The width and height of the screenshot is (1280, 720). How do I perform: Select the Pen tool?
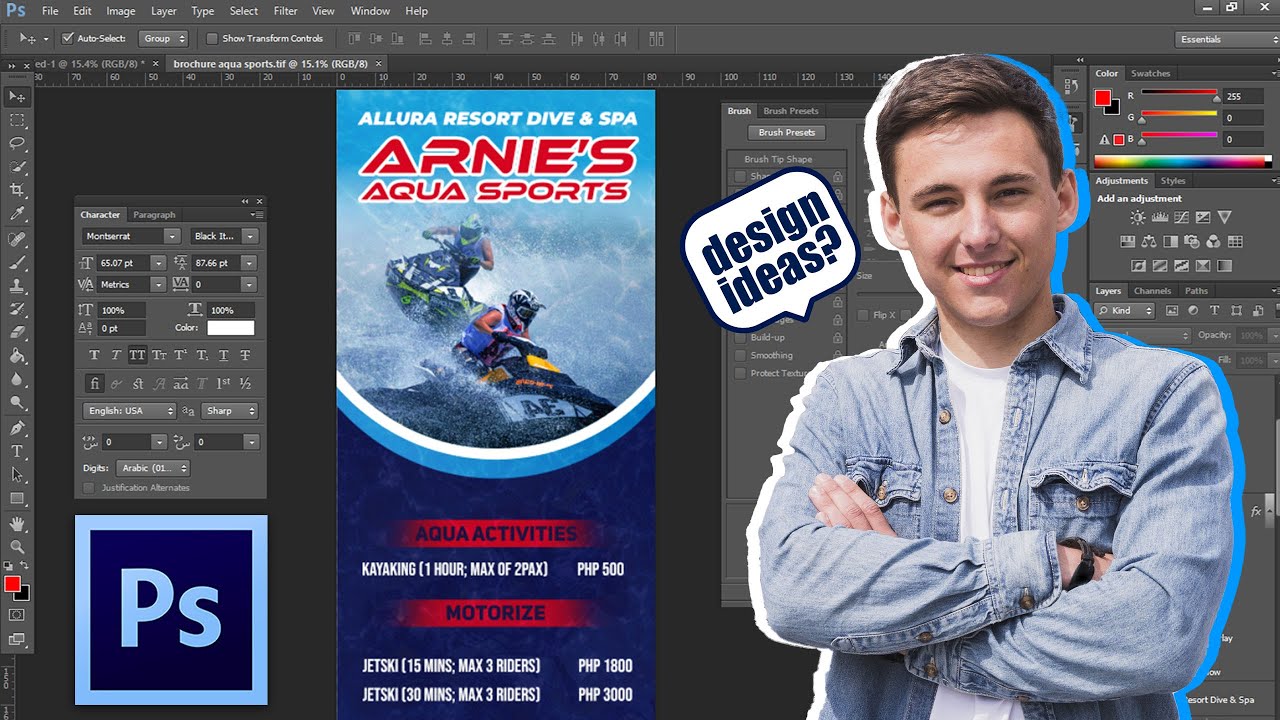[17, 428]
